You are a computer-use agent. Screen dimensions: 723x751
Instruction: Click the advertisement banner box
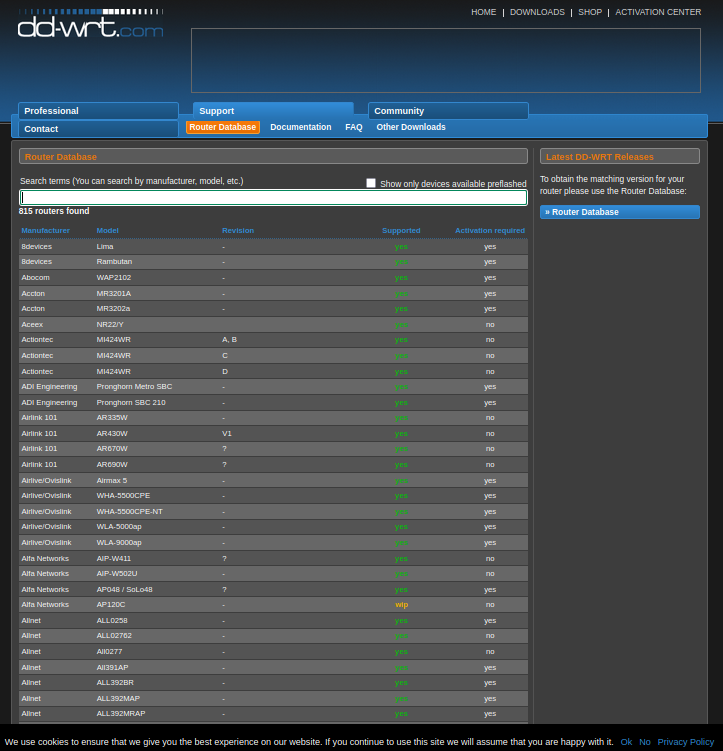click(446, 60)
